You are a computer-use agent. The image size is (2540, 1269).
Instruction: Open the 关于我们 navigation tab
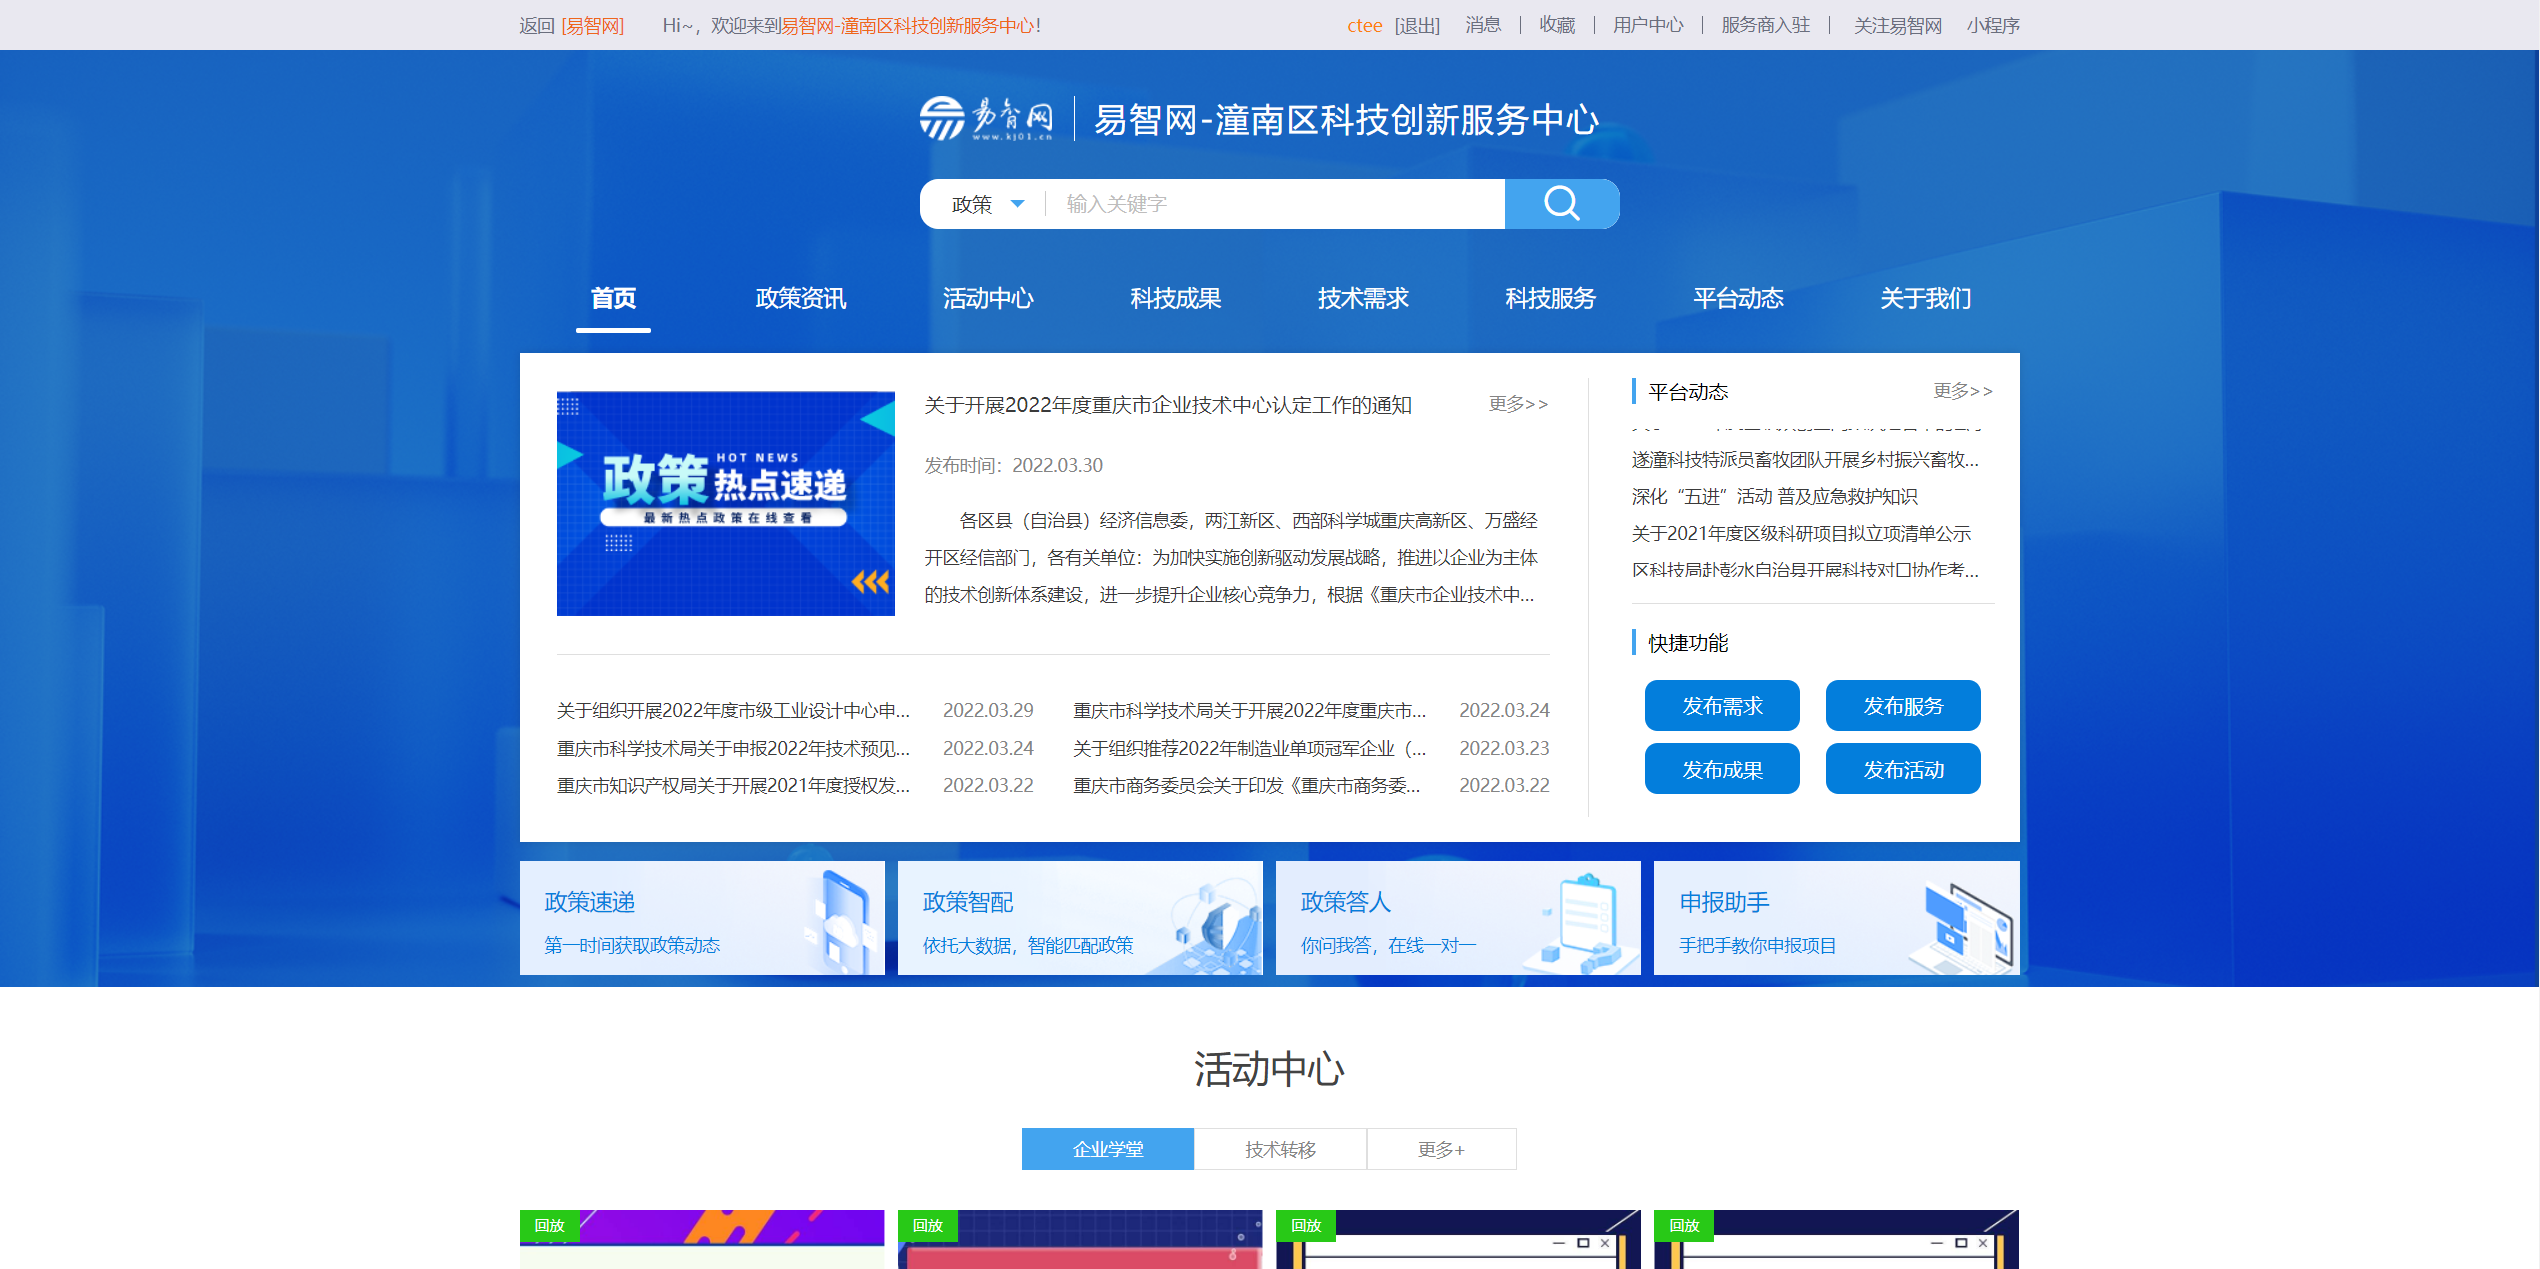(1925, 298)
